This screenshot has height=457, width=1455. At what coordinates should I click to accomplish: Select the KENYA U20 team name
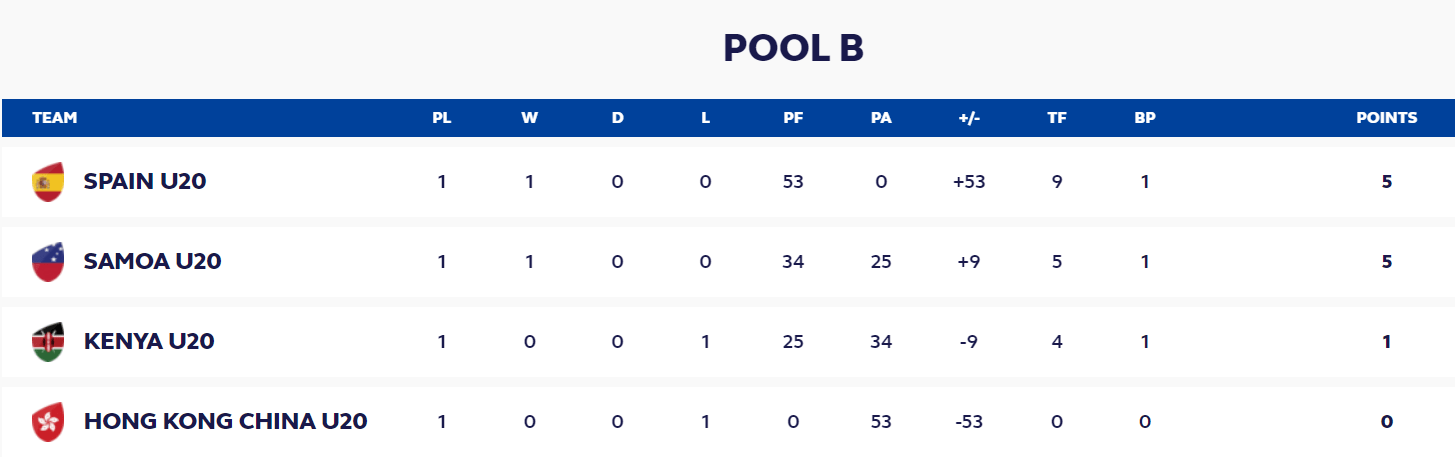[149, 342]
